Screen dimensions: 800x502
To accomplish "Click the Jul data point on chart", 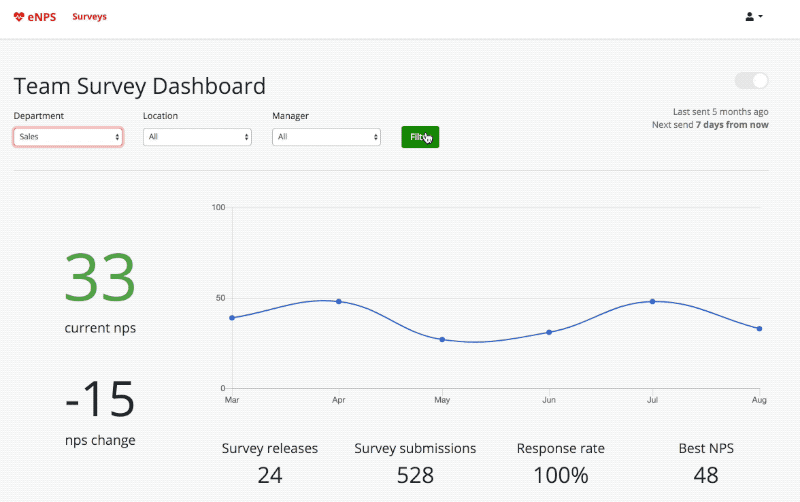I will [652, 301].
